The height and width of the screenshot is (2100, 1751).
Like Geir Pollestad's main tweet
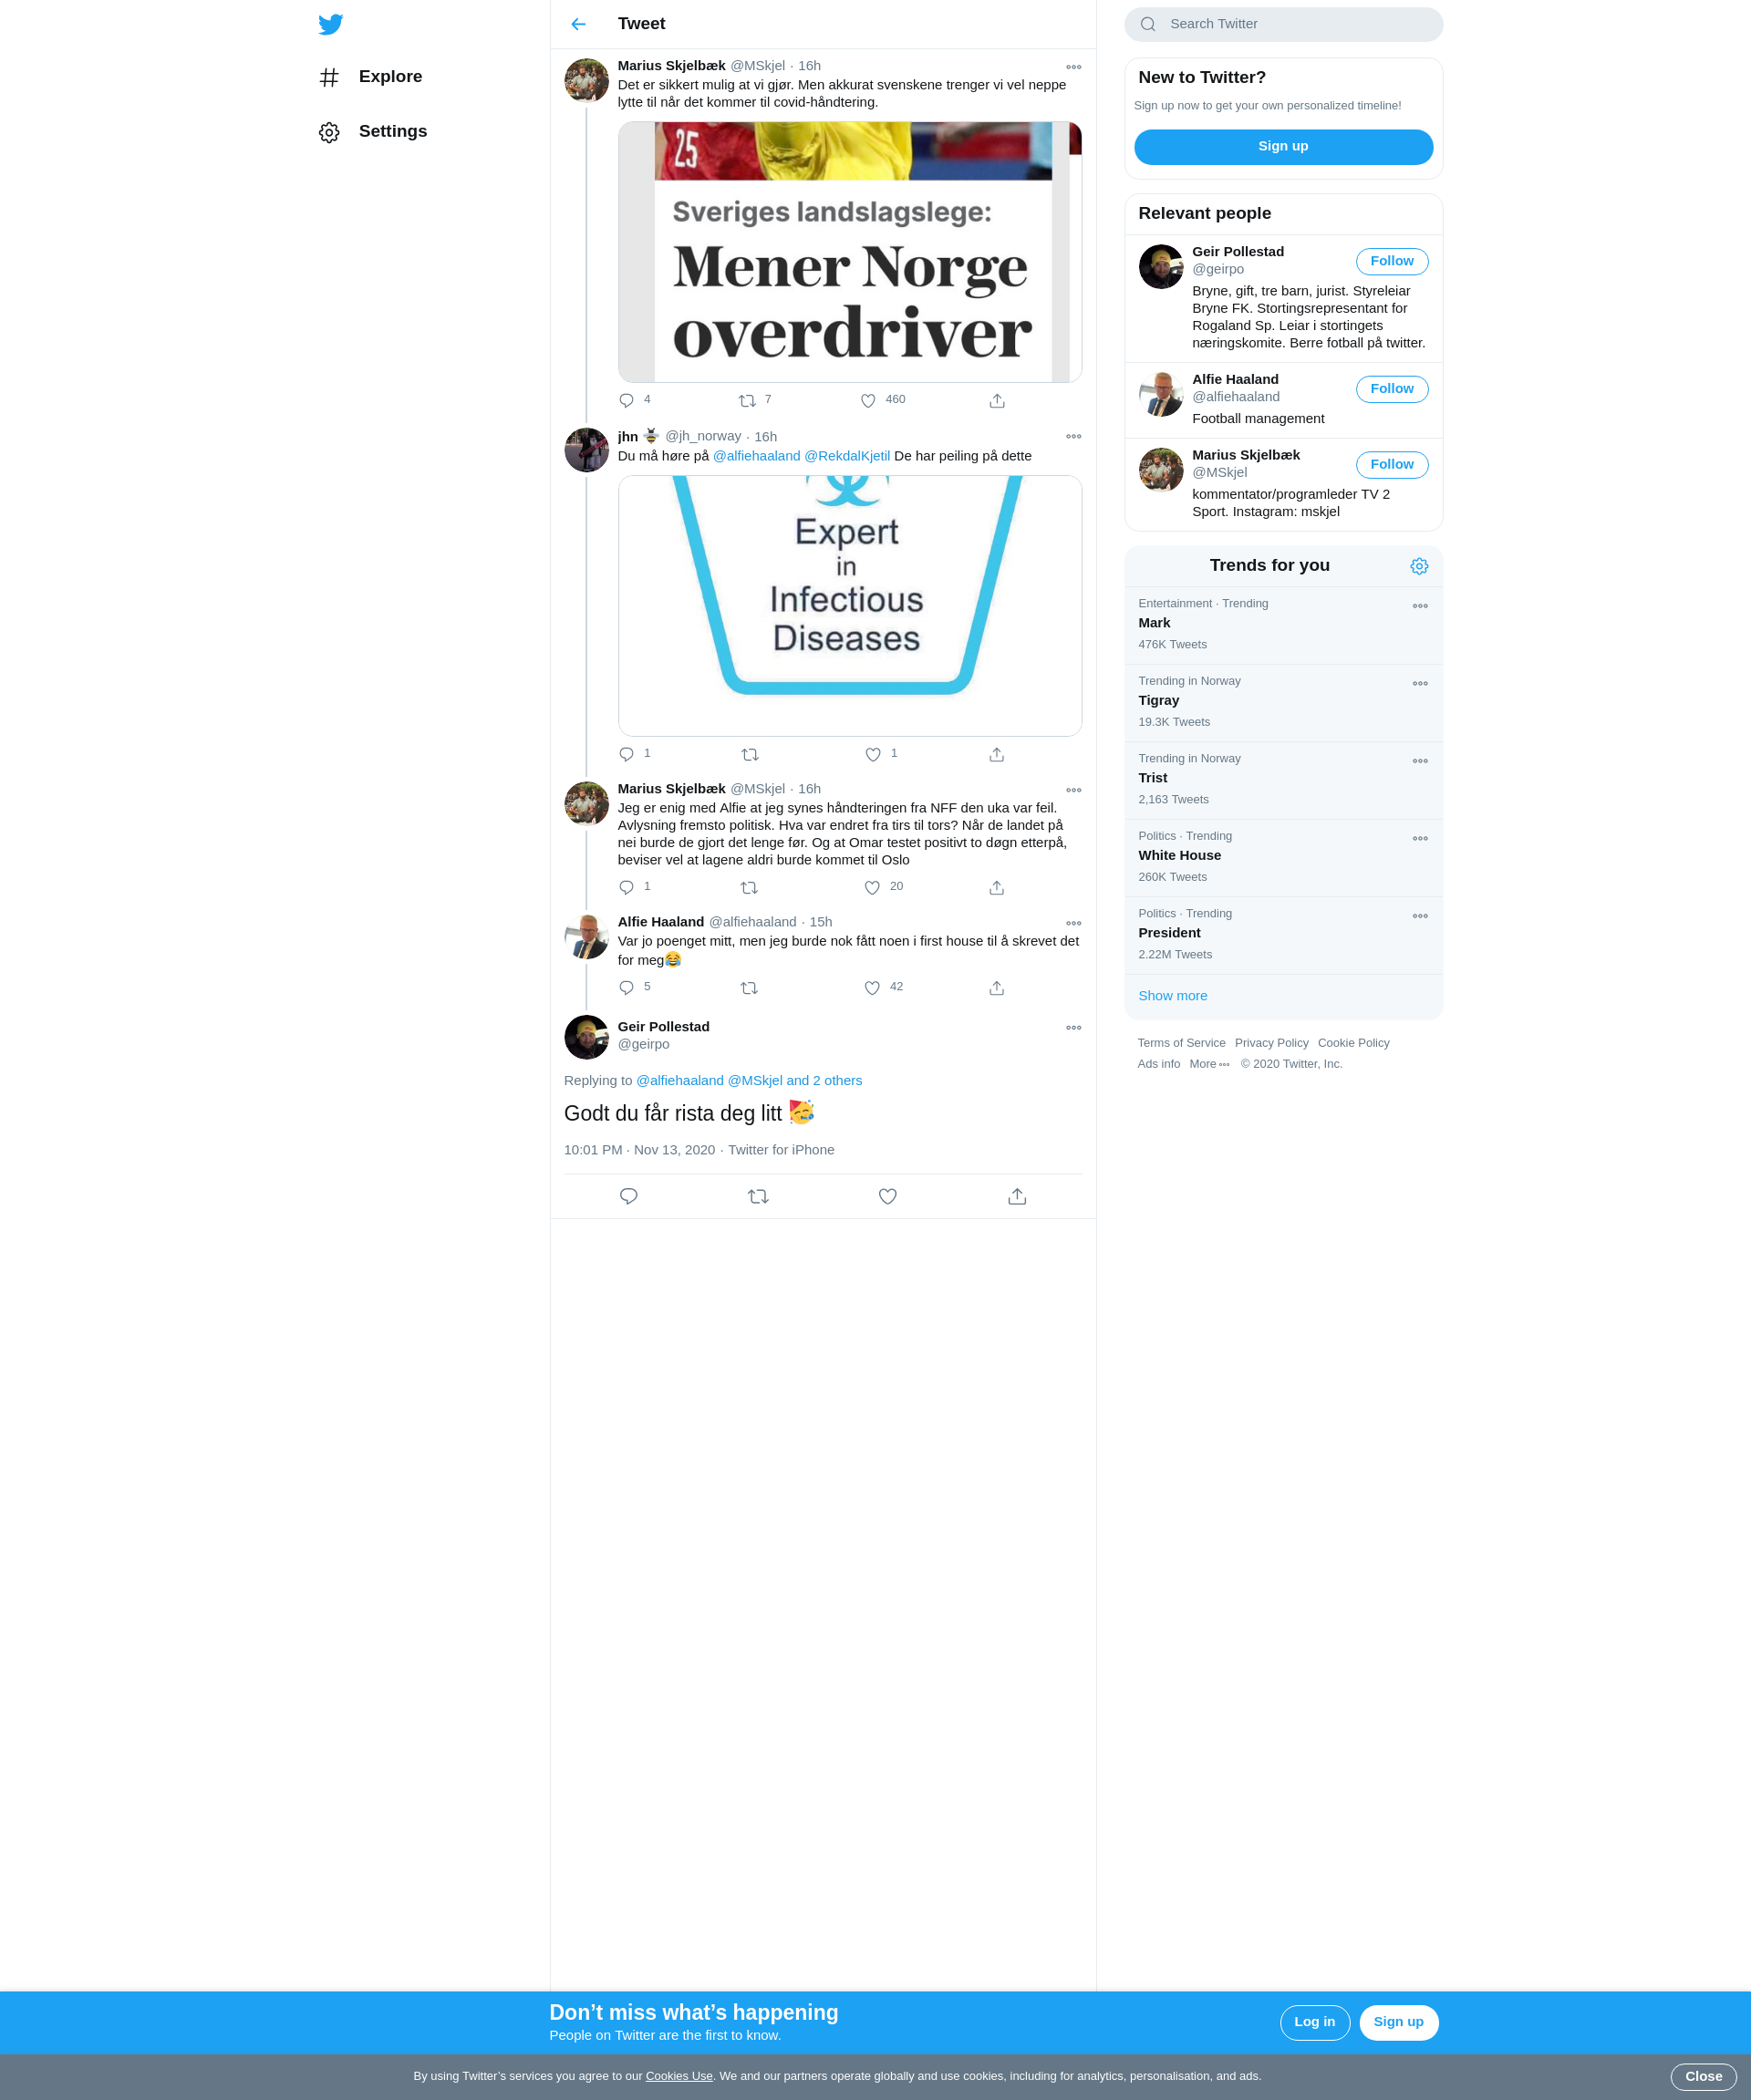(x=887, y=1196)
